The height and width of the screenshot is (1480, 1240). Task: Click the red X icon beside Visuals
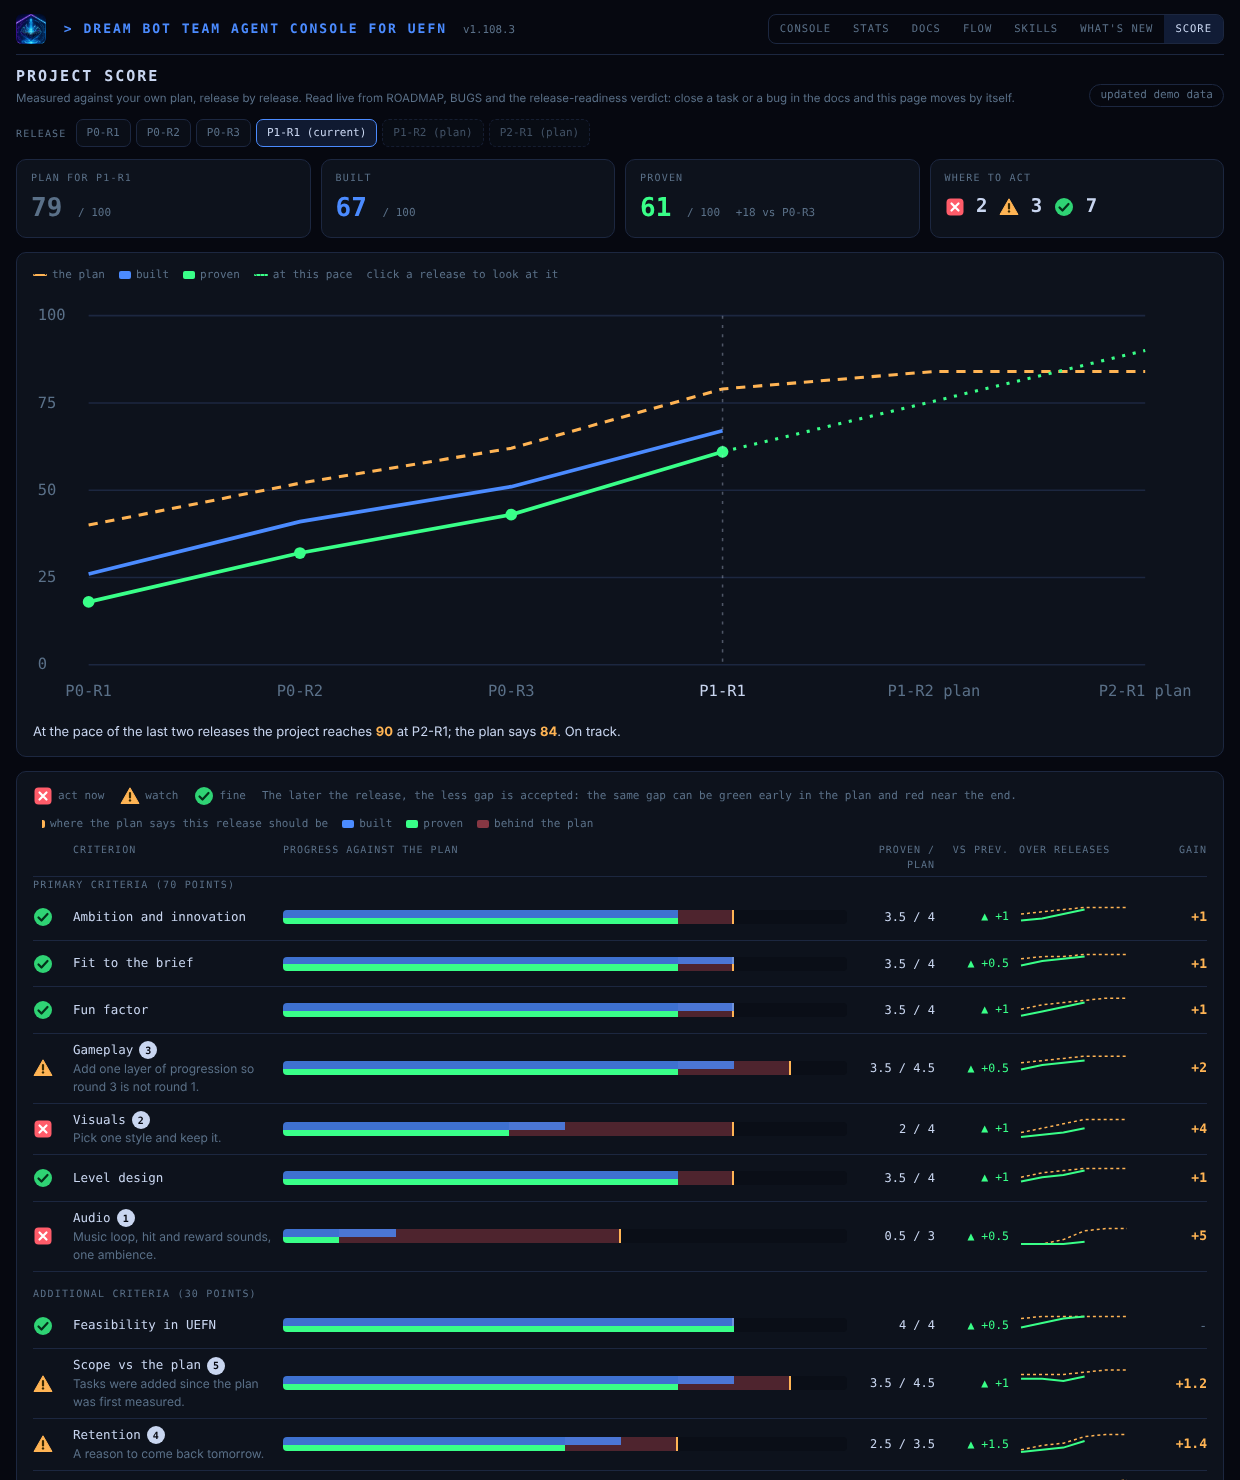pyautogui.click(x=43, y=1129)
